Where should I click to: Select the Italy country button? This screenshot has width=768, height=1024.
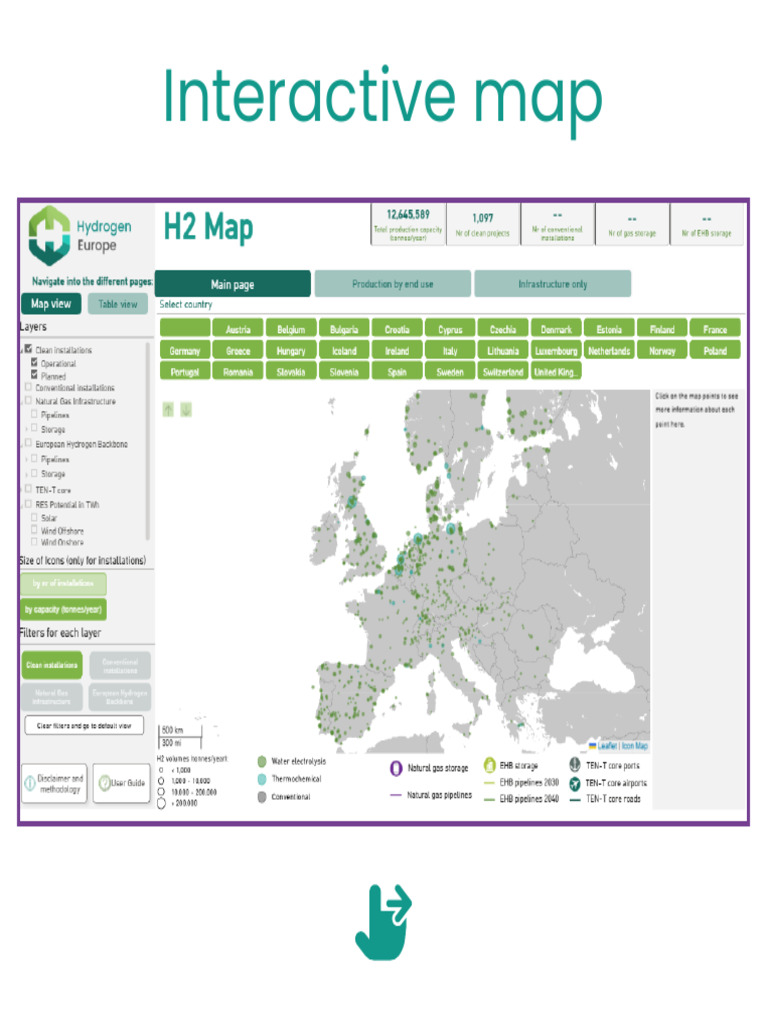(450, 351)
